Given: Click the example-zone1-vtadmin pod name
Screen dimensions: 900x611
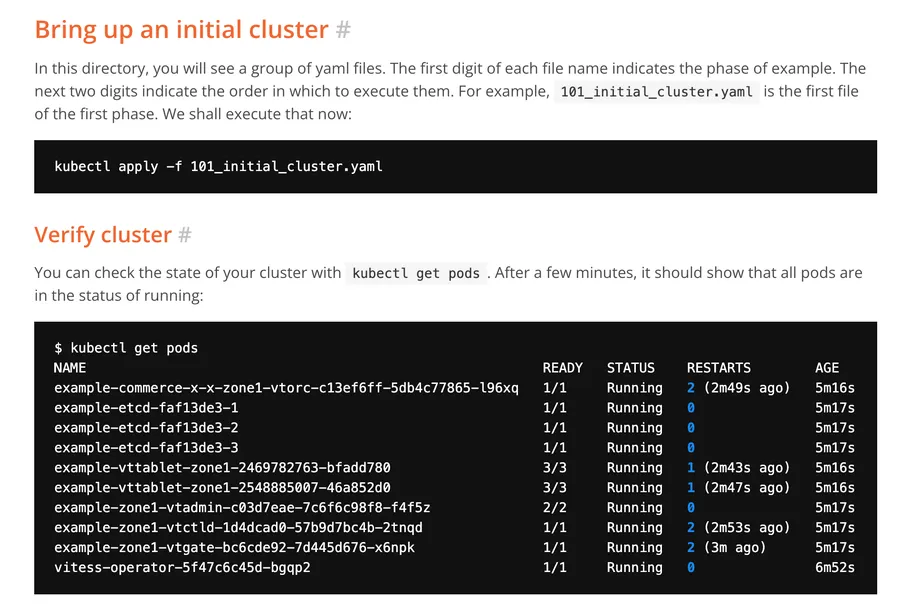Looking at the screenshot, I should (x=242, y=507).
